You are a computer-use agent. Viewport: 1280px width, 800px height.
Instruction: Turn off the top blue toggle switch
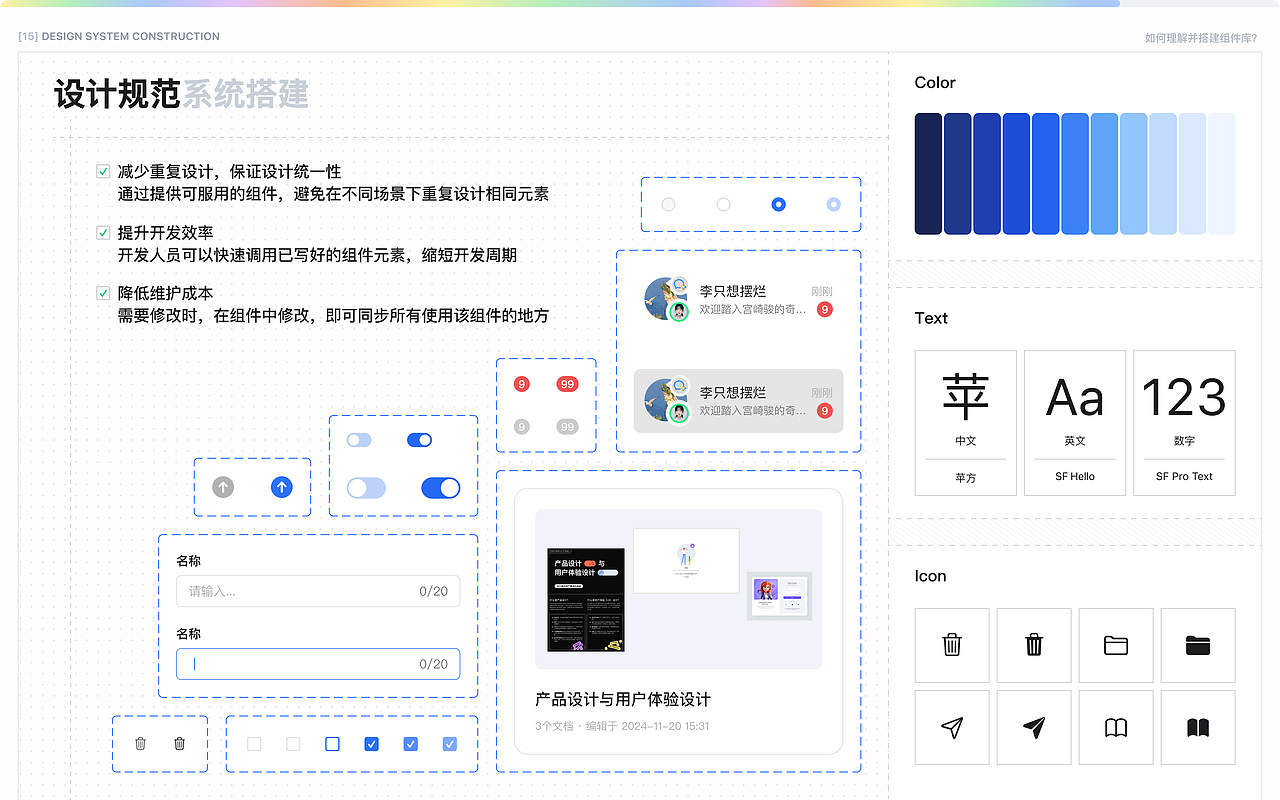click(x=419, y=439)
